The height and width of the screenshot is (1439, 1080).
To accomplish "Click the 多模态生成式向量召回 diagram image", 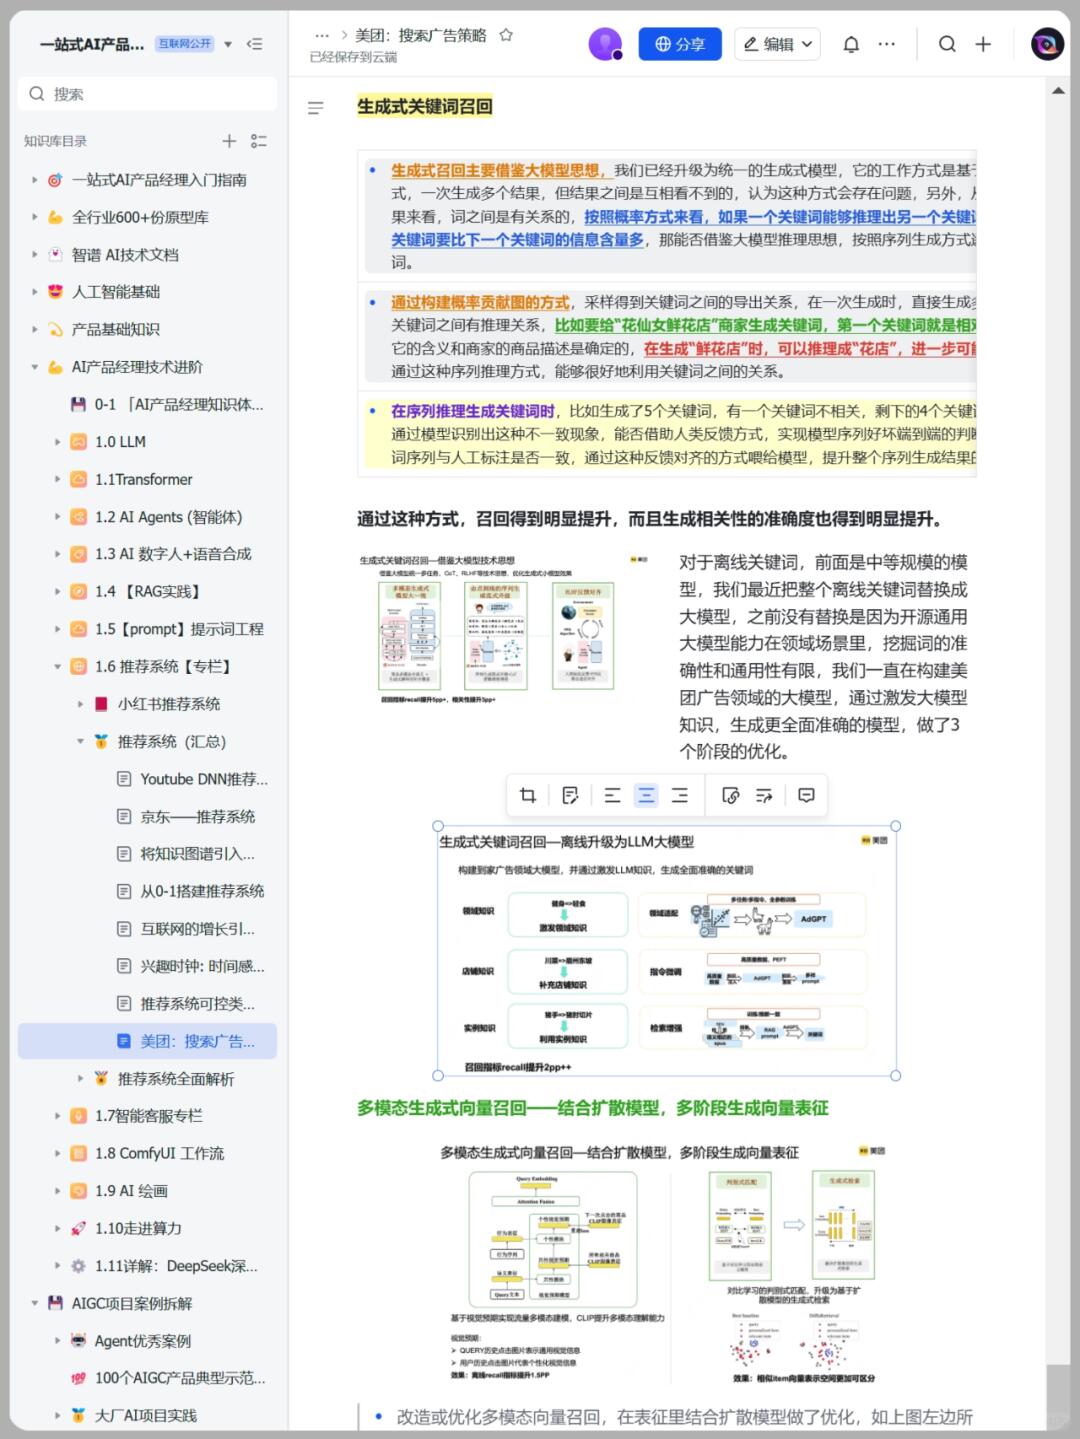I will [666, 1264].
